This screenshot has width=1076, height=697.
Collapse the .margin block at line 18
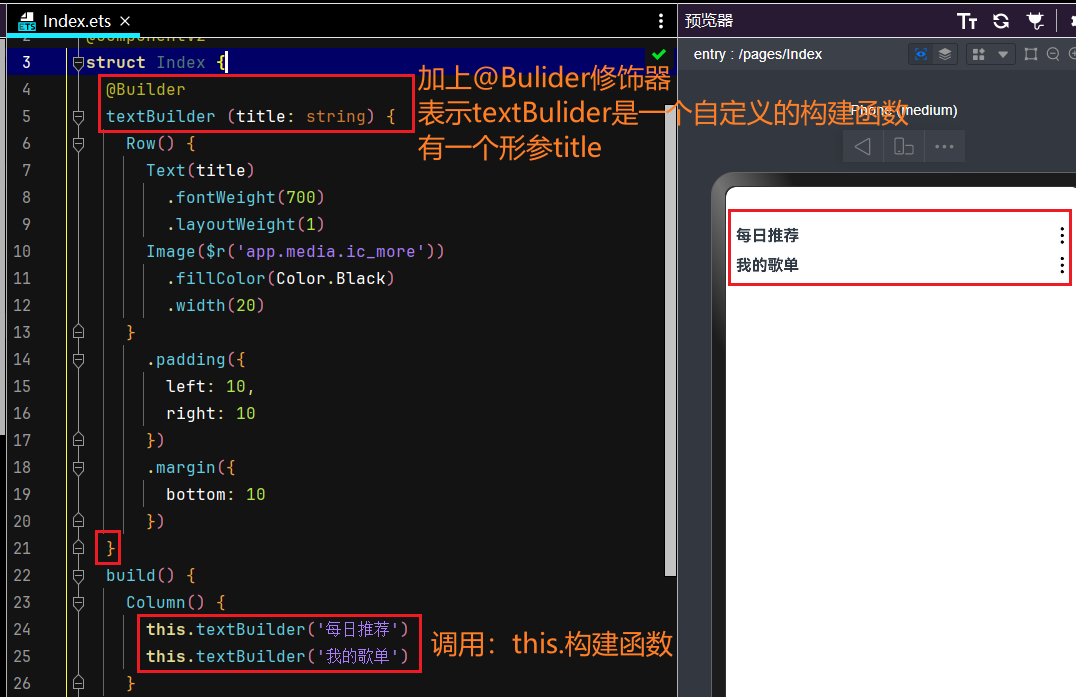pos(78,468)
